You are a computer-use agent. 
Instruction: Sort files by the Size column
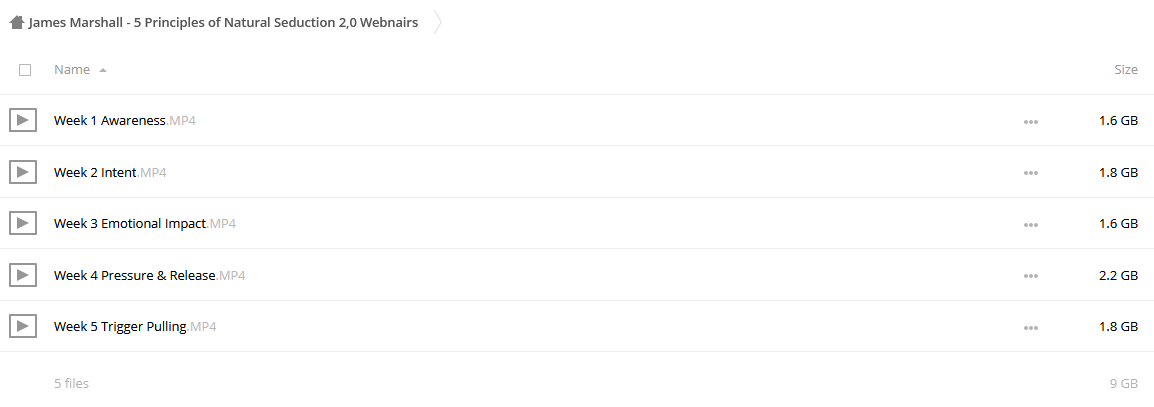(1125, 69)
